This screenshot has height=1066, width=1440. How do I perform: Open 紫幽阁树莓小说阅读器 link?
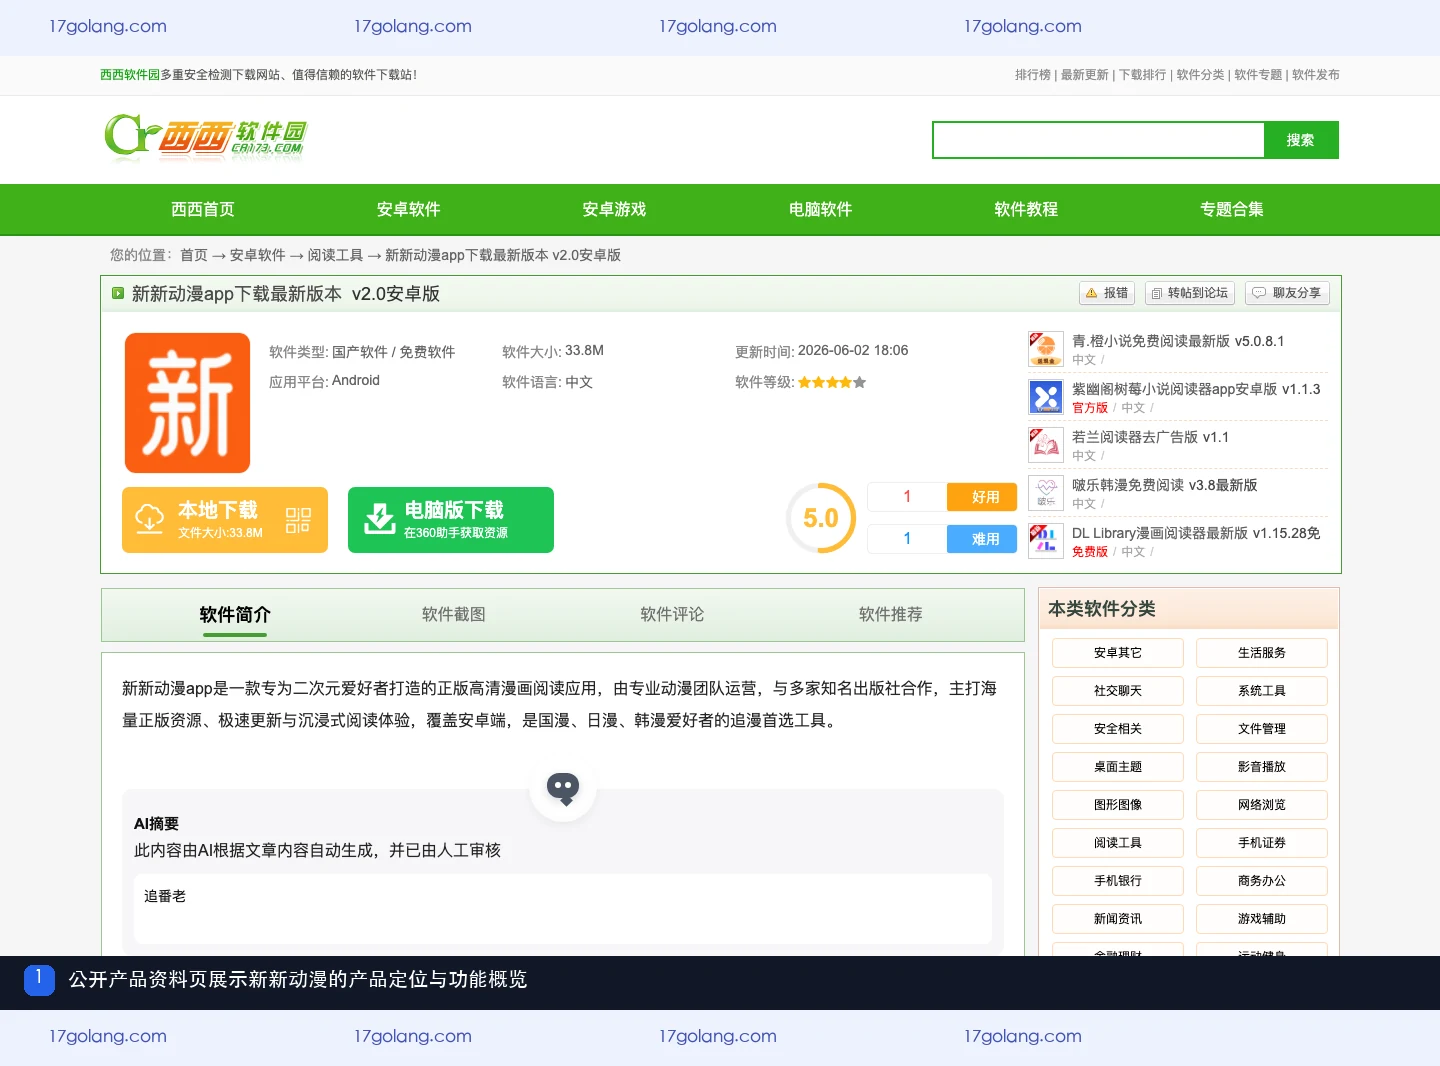click(x=1196, y=389)
